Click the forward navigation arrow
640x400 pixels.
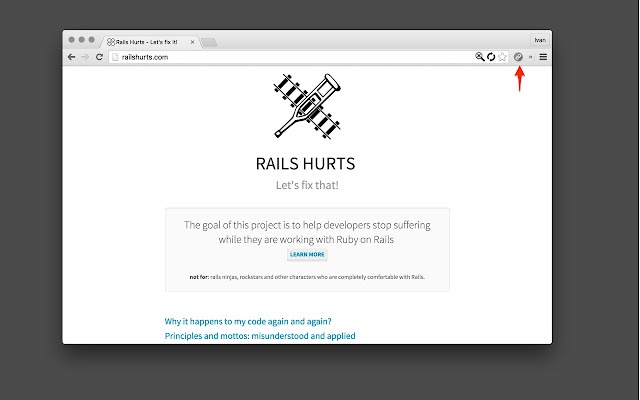85,57
